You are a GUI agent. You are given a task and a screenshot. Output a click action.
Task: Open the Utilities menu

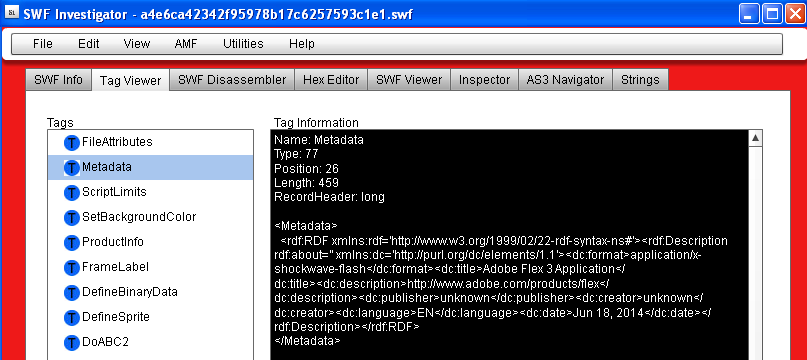coord(243,44)
